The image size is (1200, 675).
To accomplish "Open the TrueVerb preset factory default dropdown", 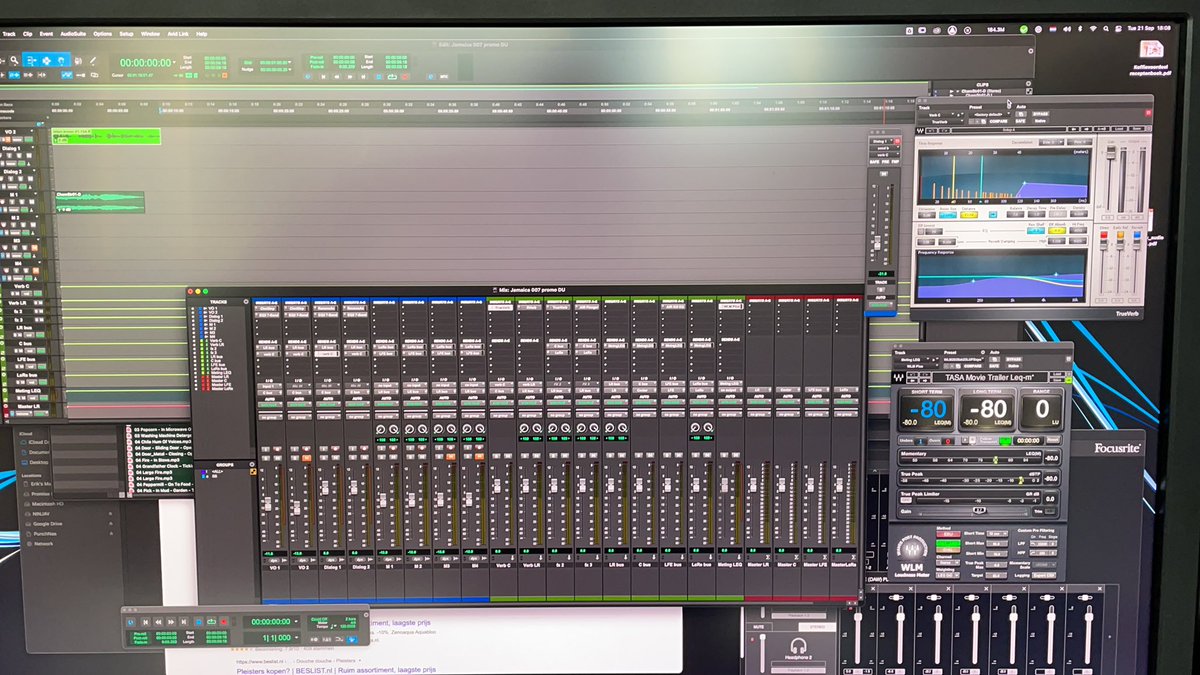I will [991, 114].
